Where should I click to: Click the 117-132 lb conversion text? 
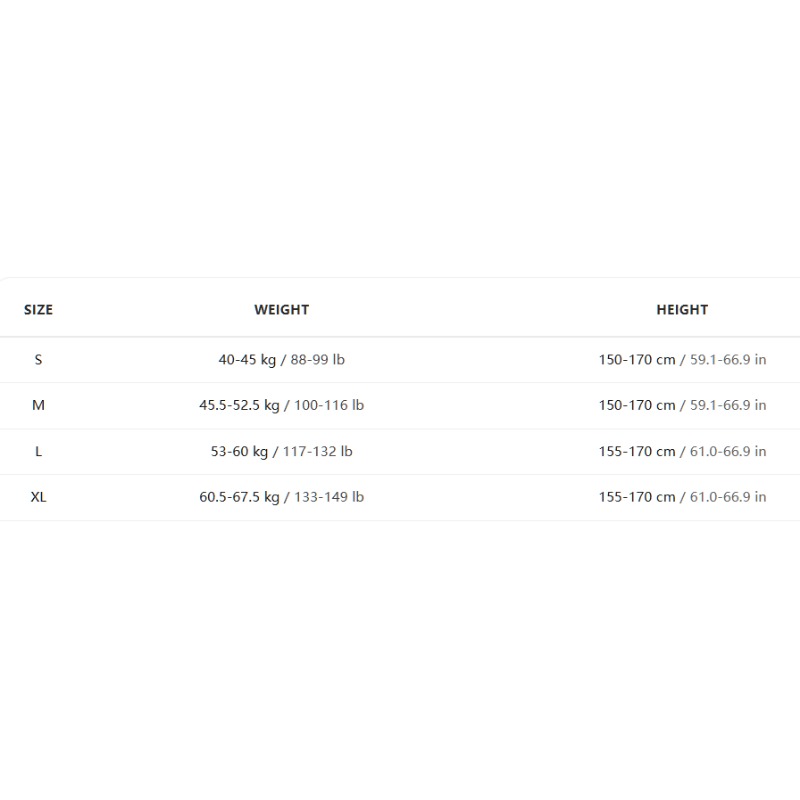tap(317, 452)
